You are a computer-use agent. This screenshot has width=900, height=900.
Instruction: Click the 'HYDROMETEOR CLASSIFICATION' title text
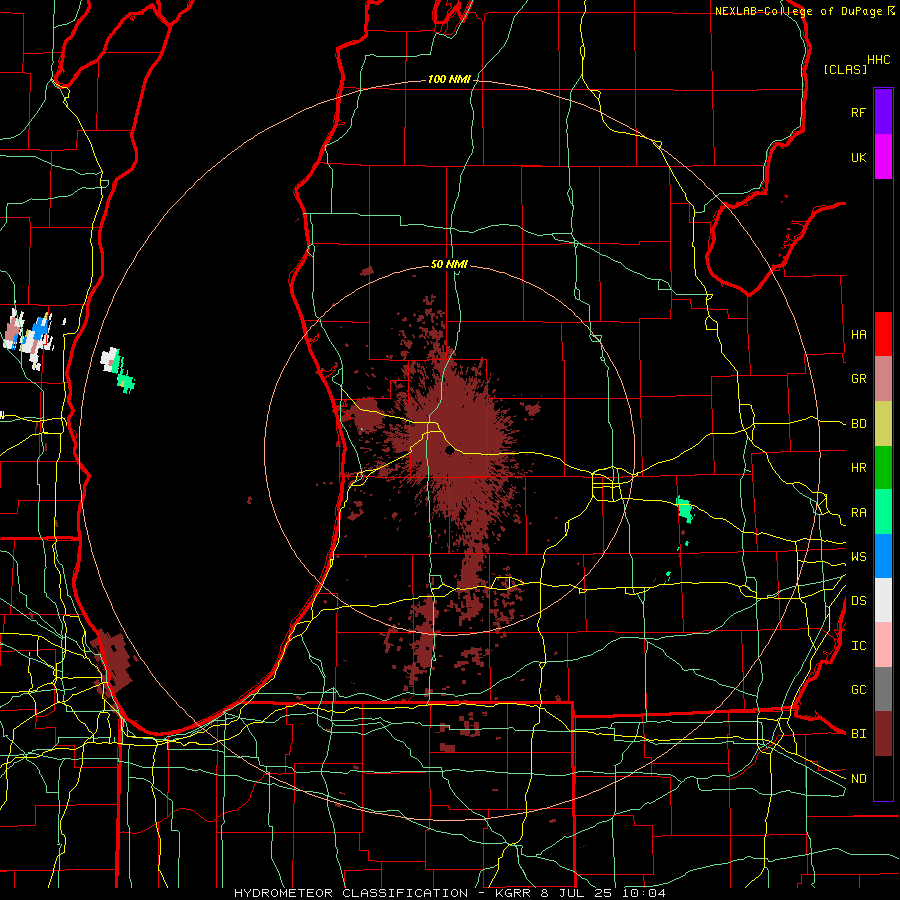351,893
